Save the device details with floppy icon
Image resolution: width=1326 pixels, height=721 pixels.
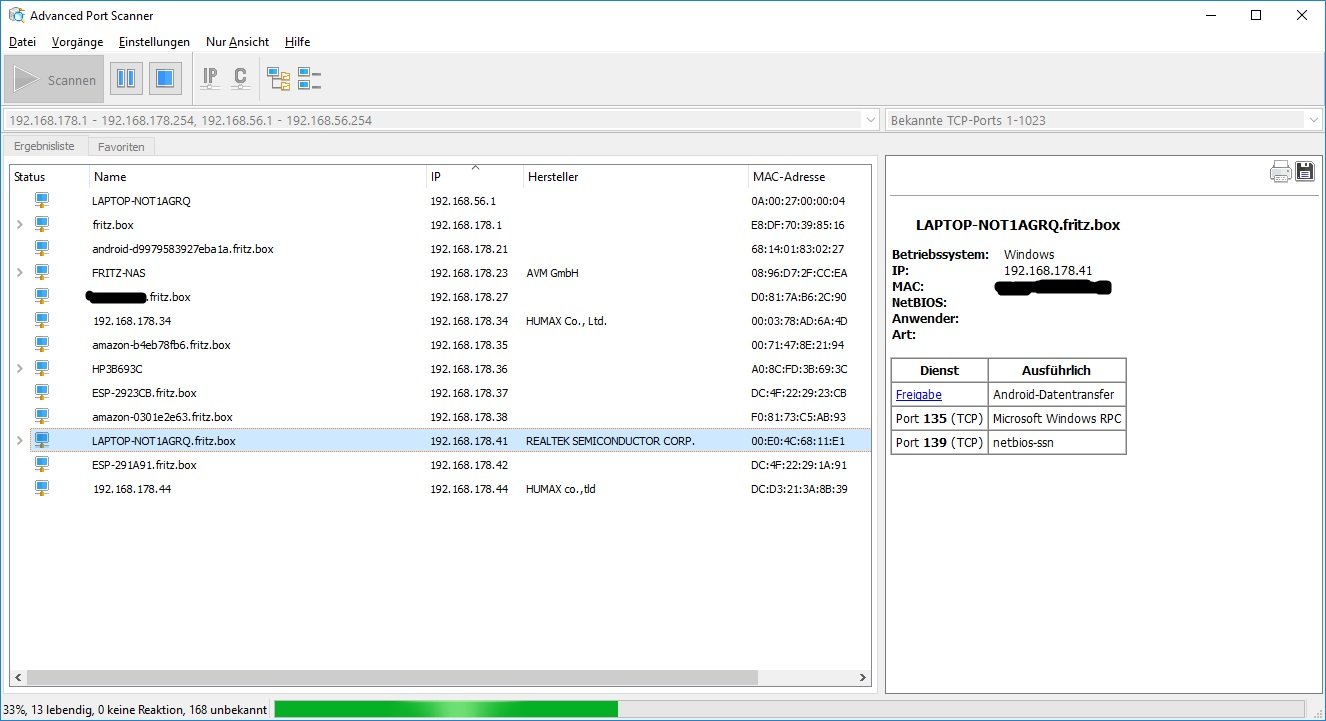[x=1304, y=171]
